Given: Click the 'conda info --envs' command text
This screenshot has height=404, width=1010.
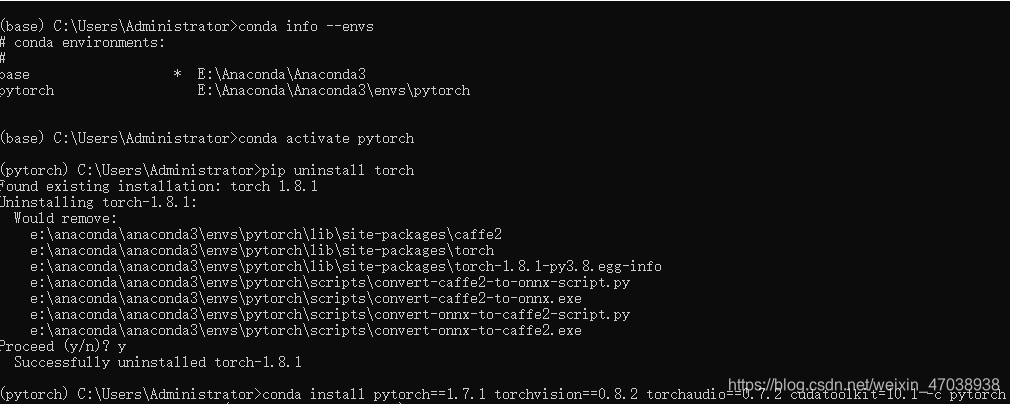Looking at the screenshot, I should 306,26.
